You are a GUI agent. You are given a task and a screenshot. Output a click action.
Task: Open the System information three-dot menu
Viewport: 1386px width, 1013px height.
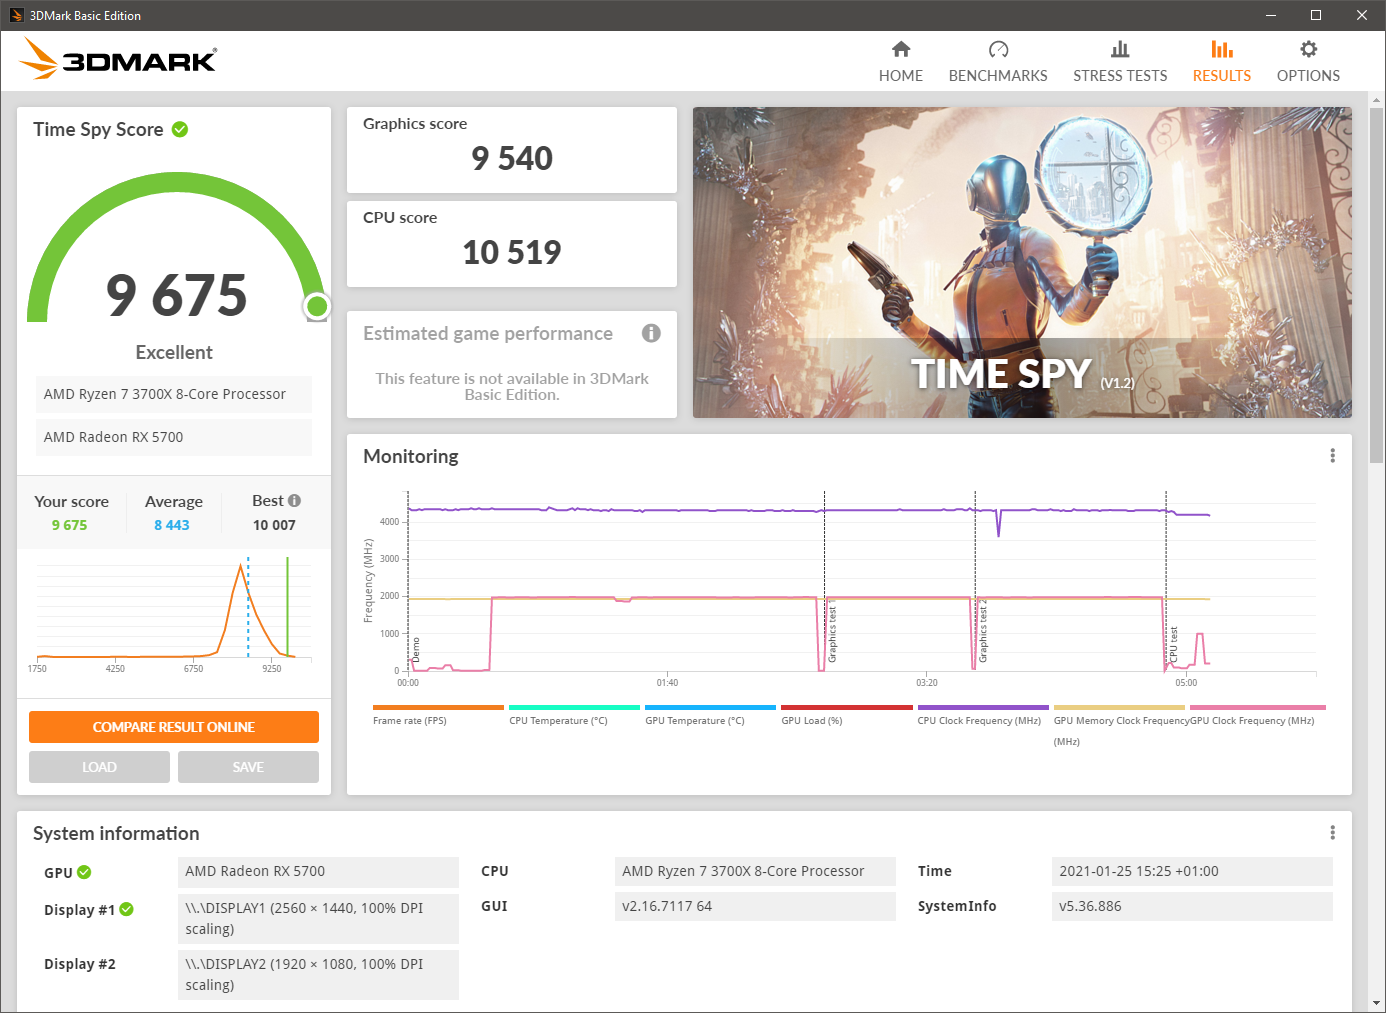pos(1332,832)
